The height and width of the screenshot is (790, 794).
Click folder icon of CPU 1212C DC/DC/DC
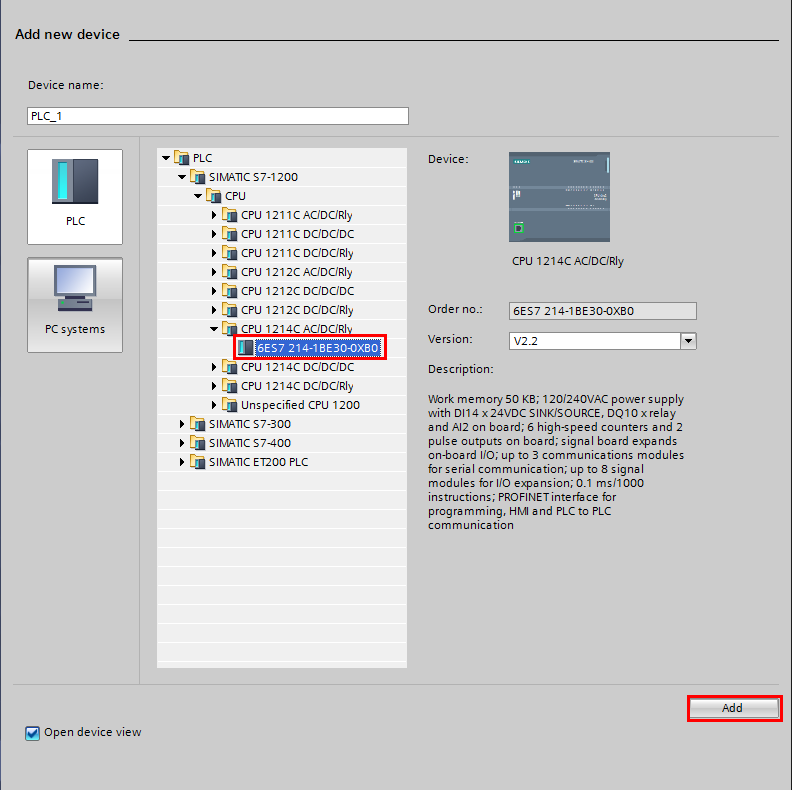click(x=230, y=291)
